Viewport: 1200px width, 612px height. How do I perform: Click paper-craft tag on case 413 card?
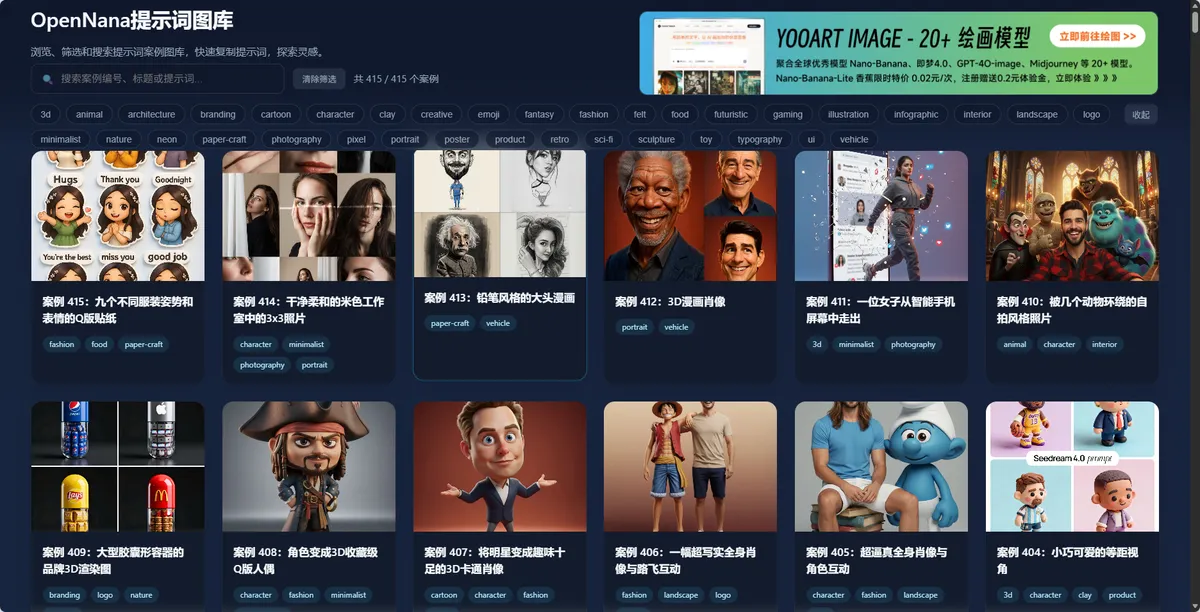click(450, 323)
